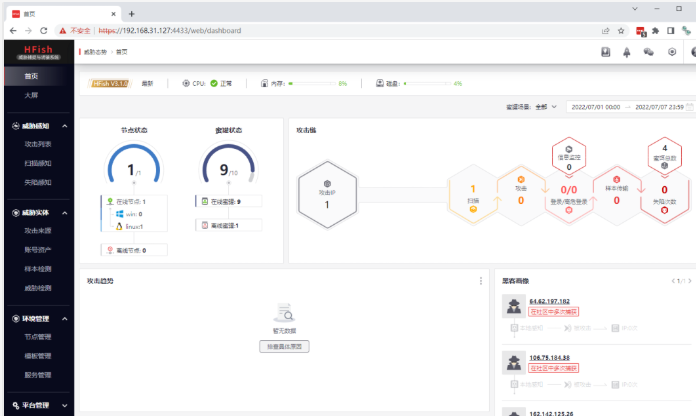Open hacker IP 64.62.197.182 link
696x416 pixels.
[550, 301]
